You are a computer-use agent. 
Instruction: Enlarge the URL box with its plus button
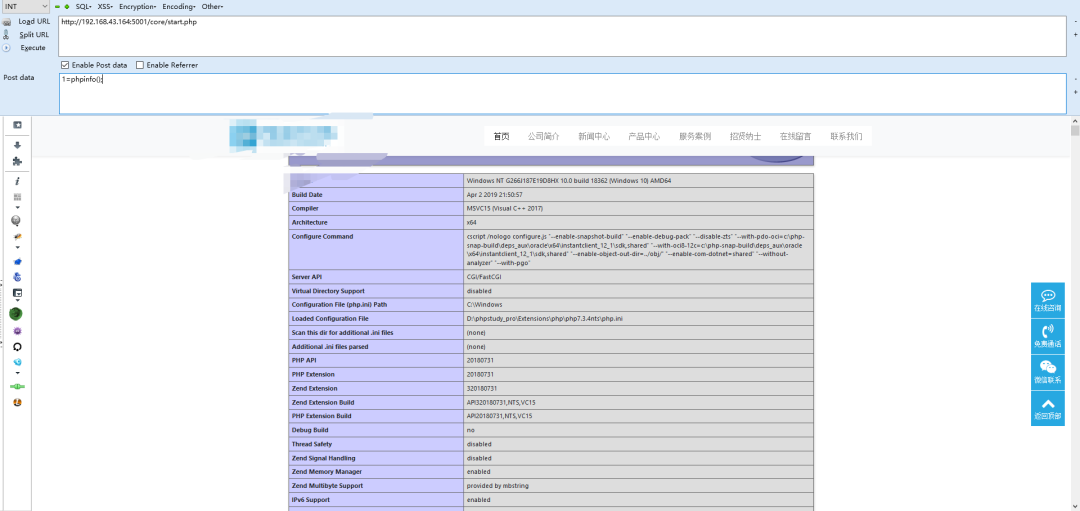(1076, 34)
